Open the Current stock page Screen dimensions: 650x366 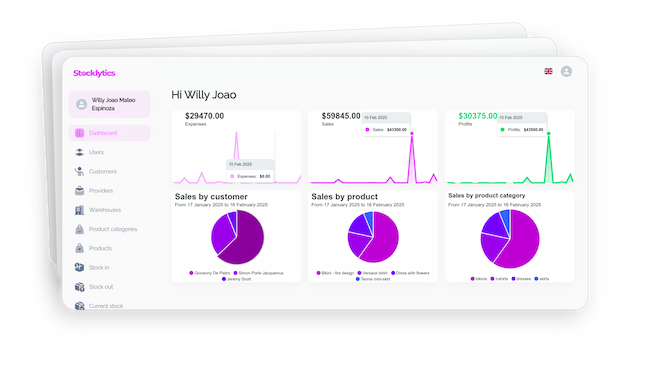106,306
